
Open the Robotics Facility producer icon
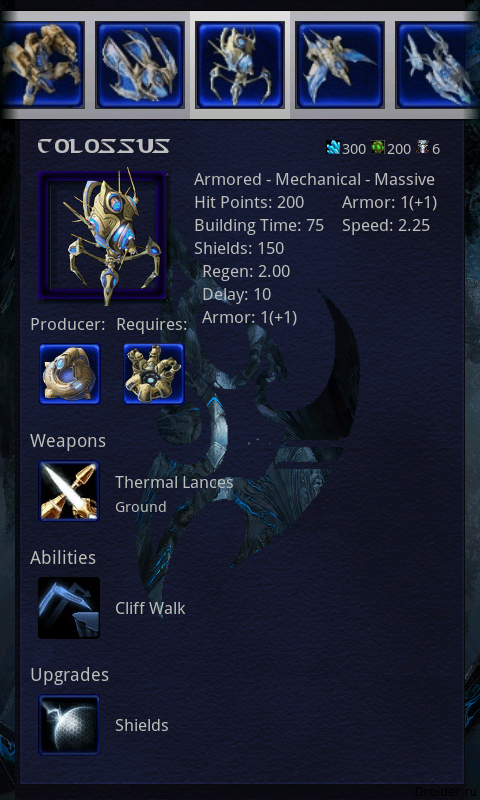[x=70, y=374]
